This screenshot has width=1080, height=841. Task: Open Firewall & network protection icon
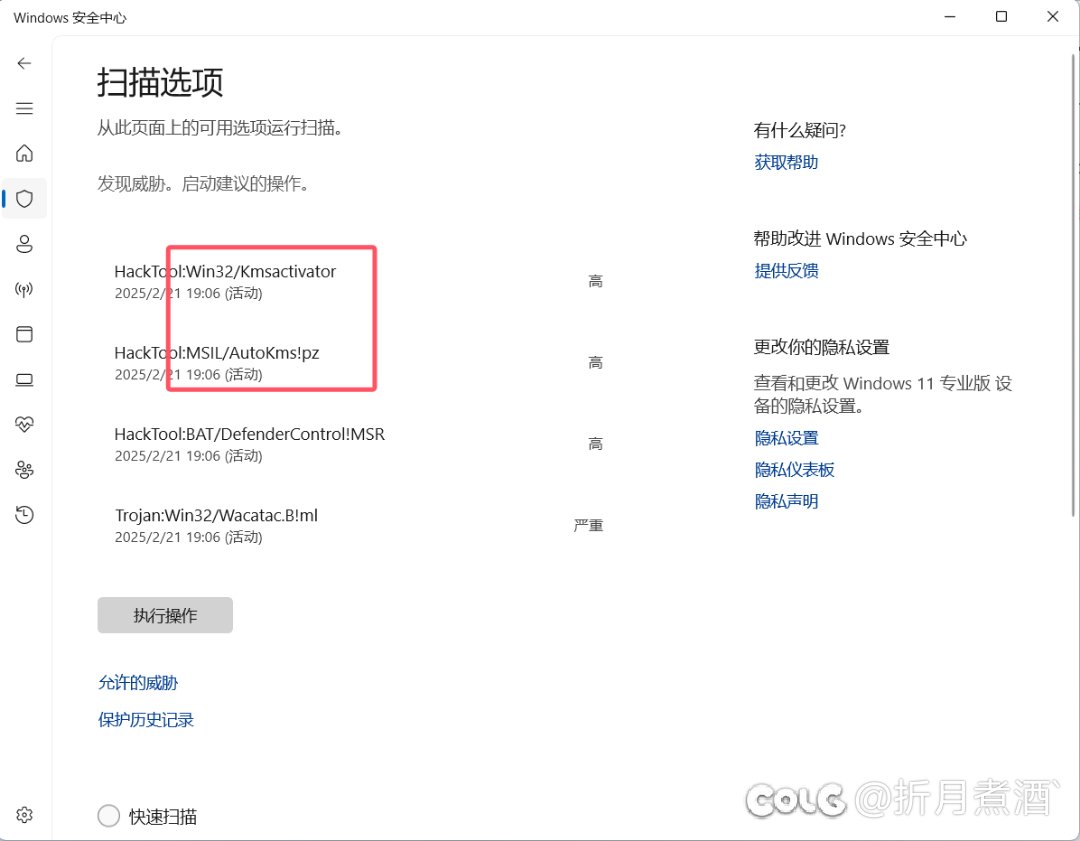(24, 289)
